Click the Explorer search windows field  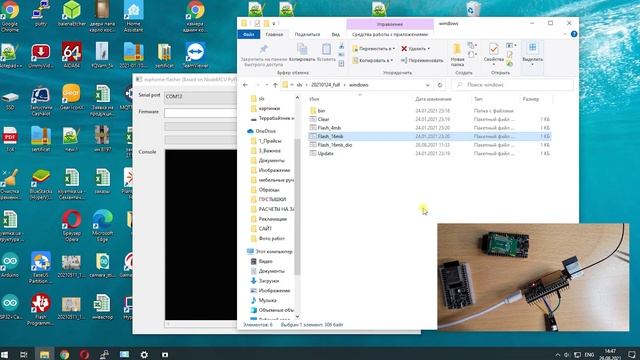point(512,85)
